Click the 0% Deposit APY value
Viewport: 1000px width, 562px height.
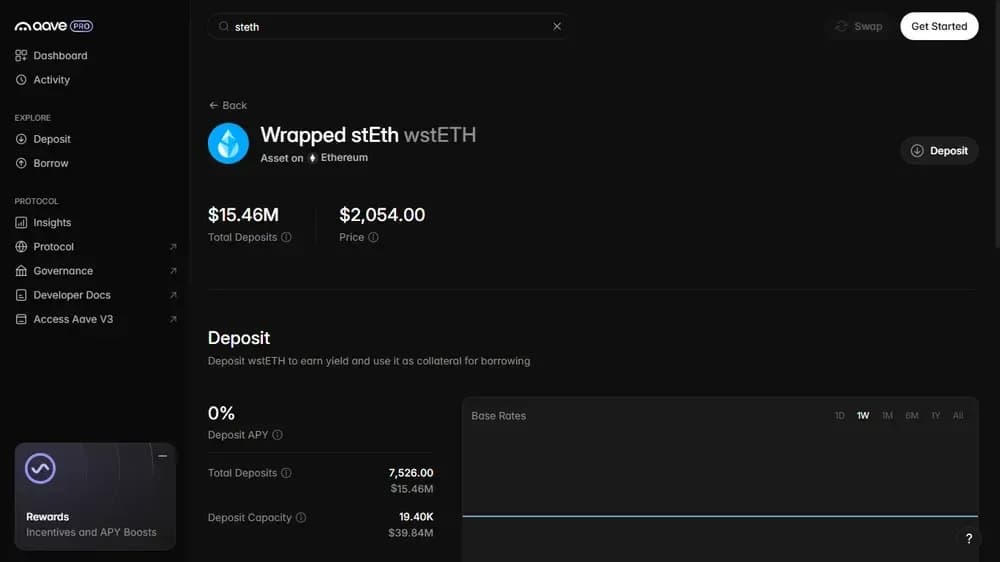[221, 413]
